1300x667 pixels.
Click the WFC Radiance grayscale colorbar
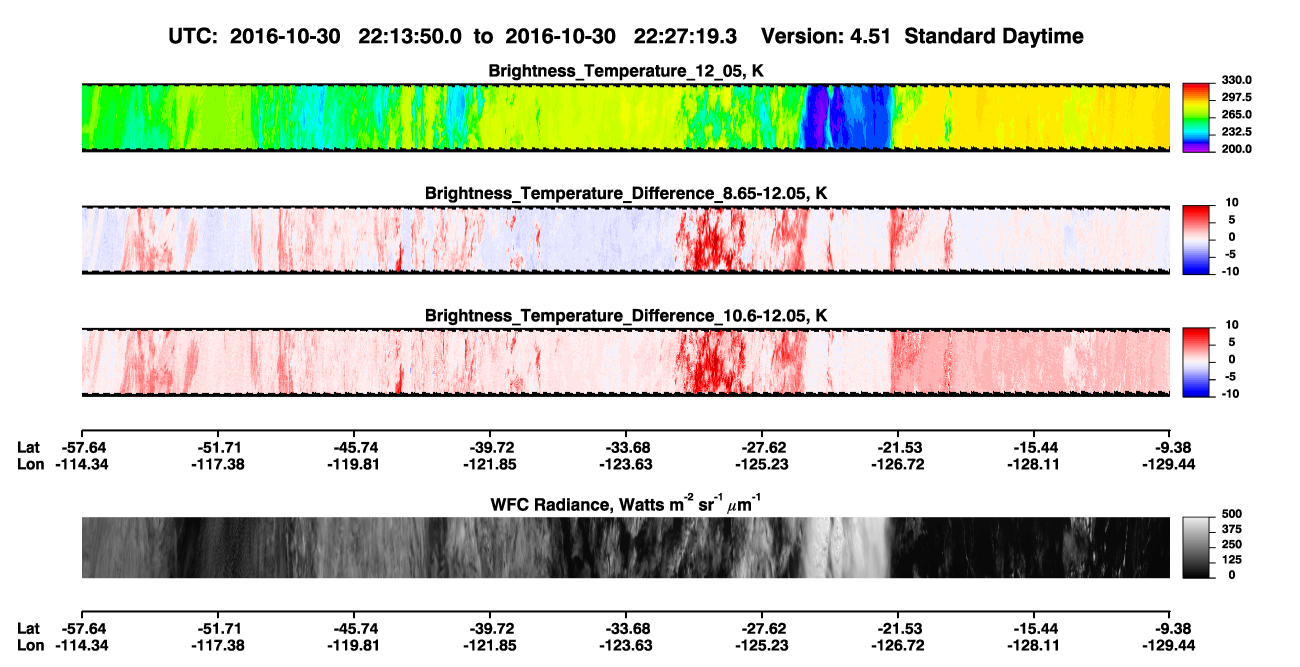tap(1198, 547)
